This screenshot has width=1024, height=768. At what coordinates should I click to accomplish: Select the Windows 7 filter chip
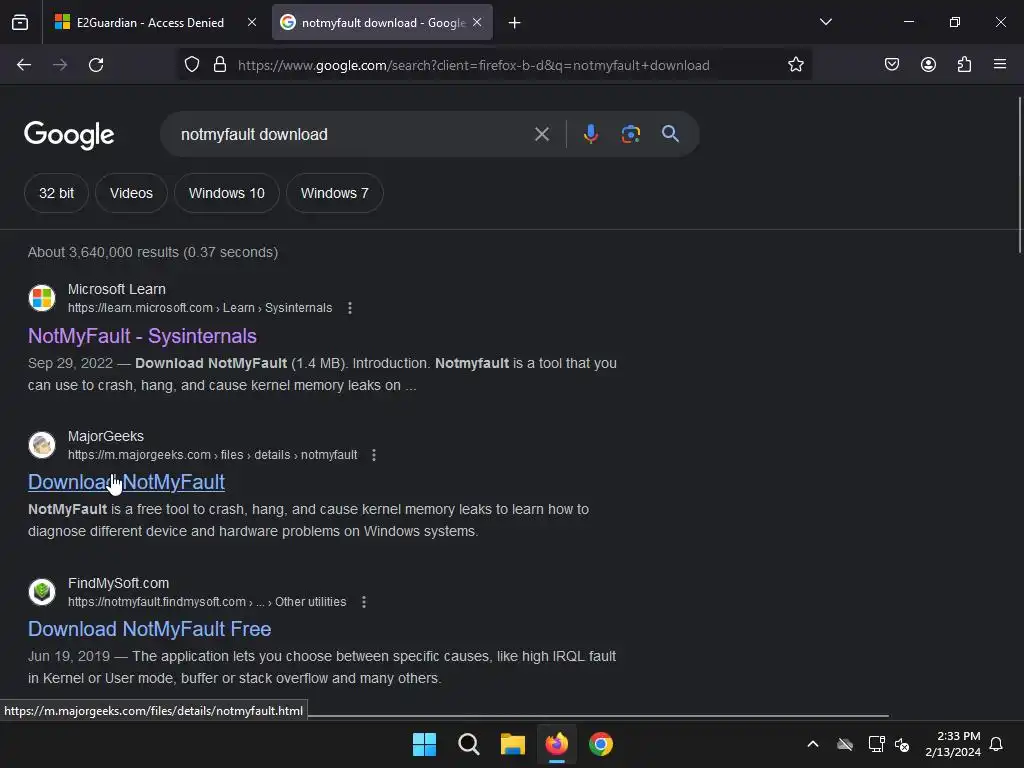tap(334, 193)
